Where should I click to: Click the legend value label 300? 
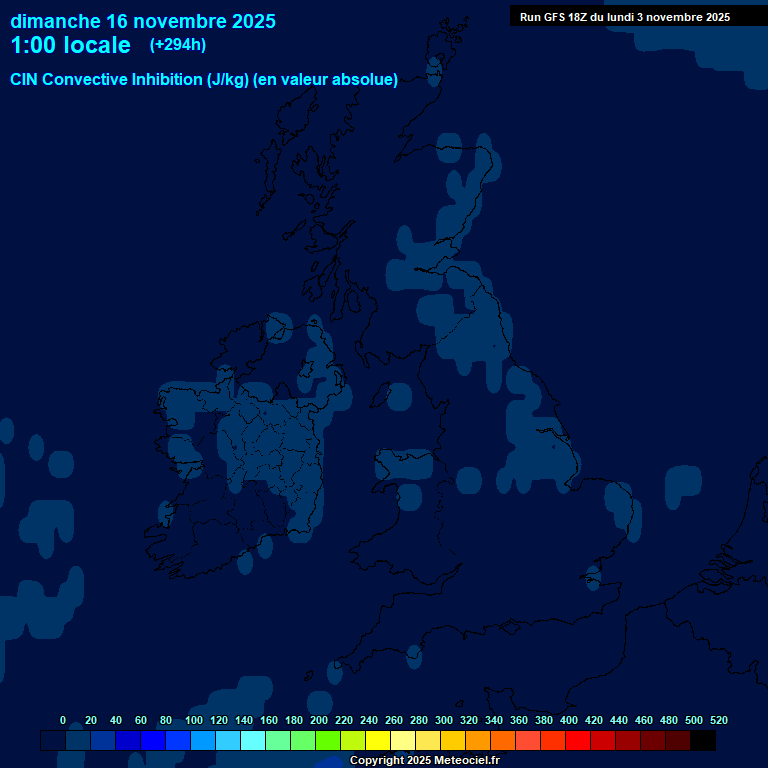pos(443,720)
